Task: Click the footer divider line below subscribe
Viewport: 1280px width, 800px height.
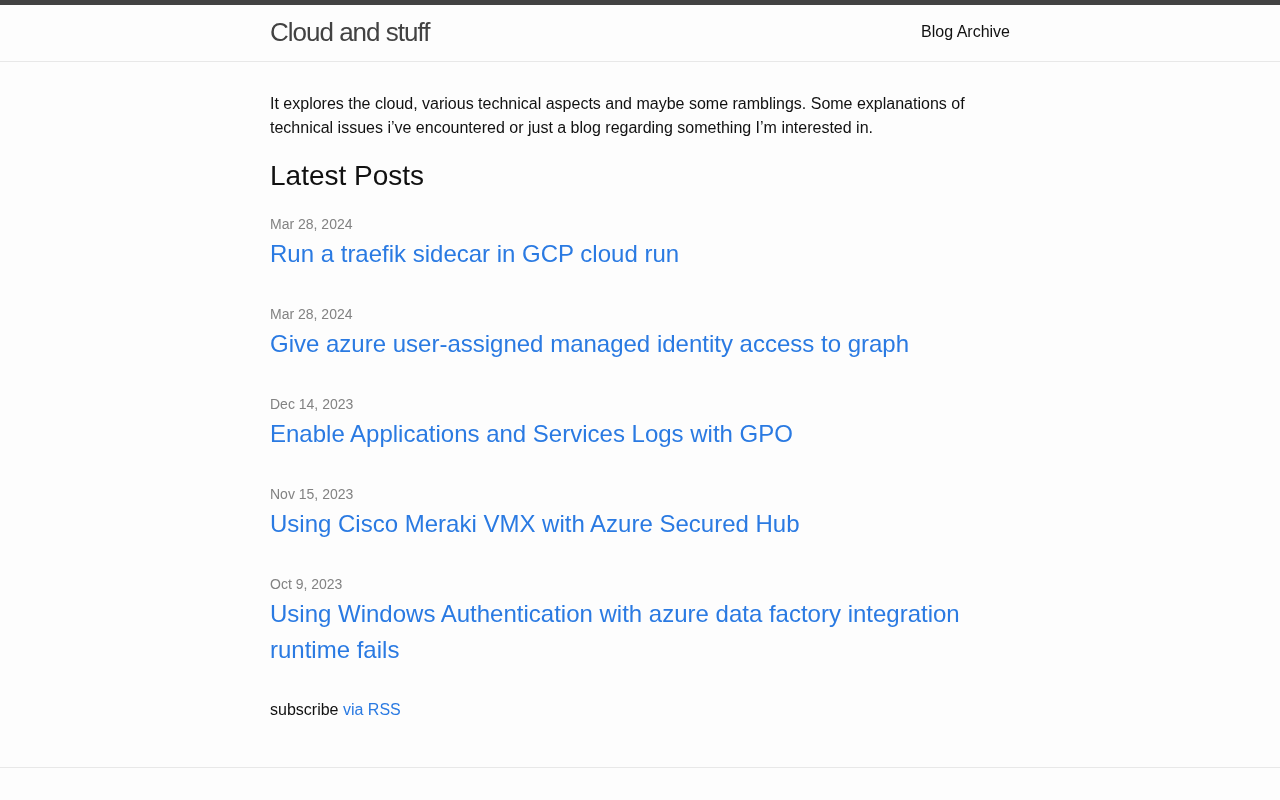Action: point(640,767)
